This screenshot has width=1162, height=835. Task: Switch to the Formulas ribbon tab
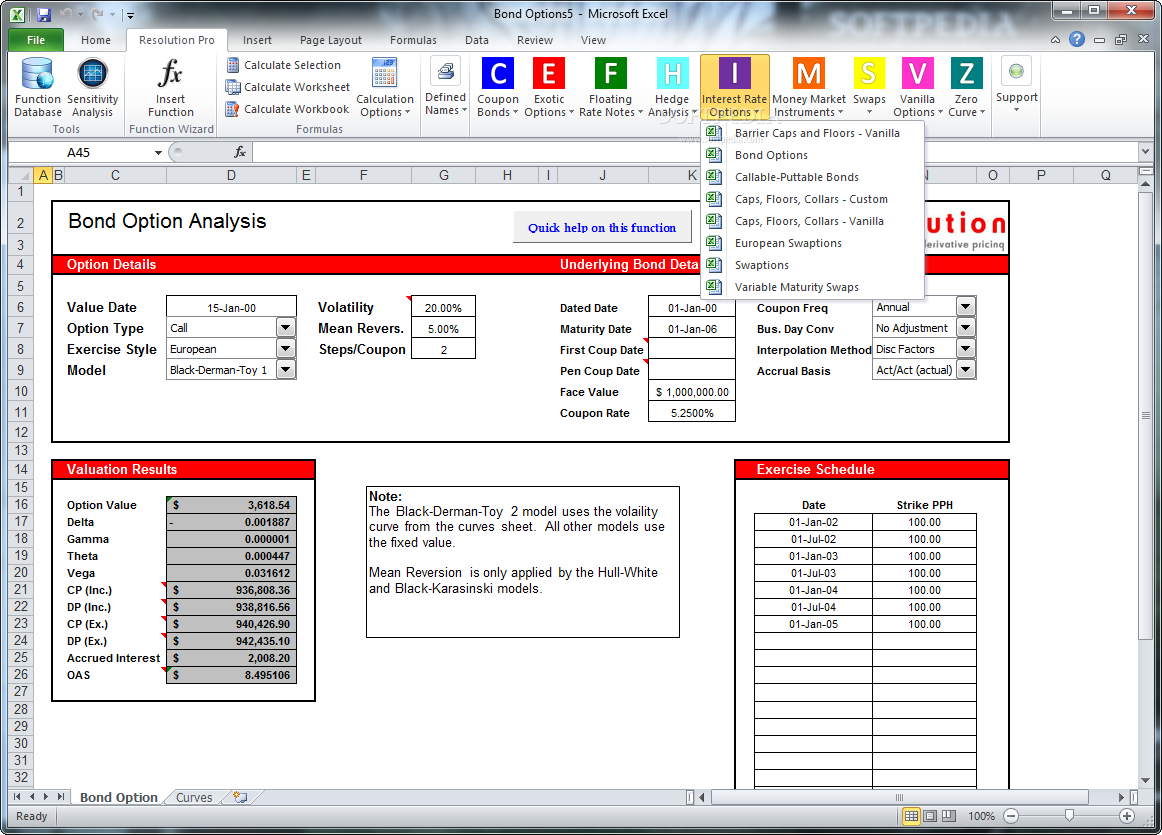tap(413, 40)
